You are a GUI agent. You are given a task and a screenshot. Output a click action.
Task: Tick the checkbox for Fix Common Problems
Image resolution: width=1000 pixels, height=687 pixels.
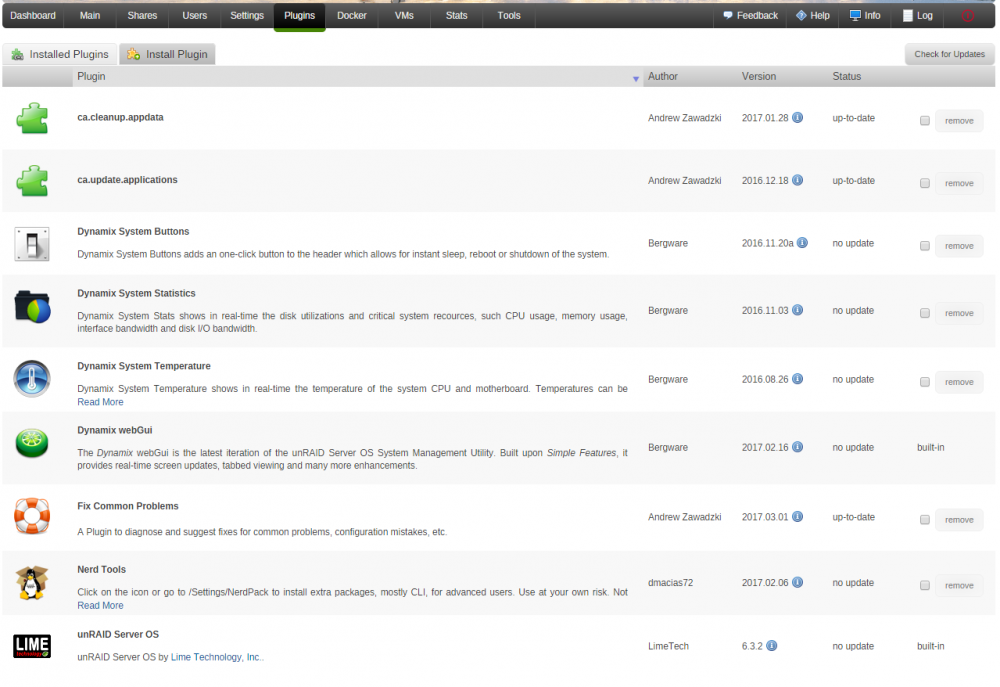click(x=925, y=520)
